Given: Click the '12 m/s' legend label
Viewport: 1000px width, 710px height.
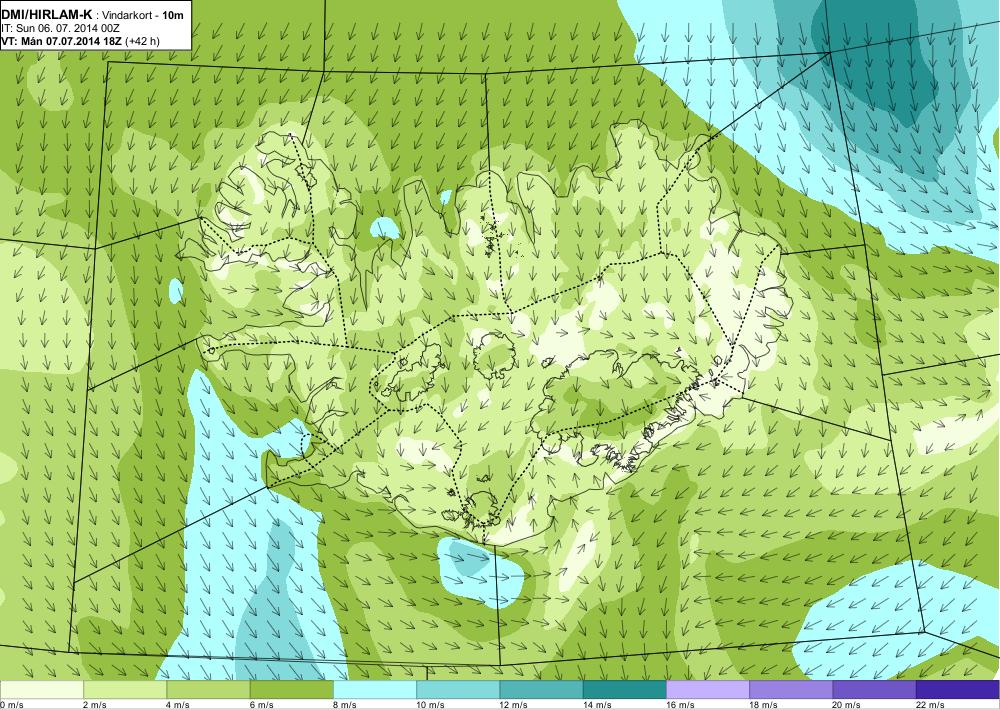Looking at the screenshot, I should pos(514,705).
